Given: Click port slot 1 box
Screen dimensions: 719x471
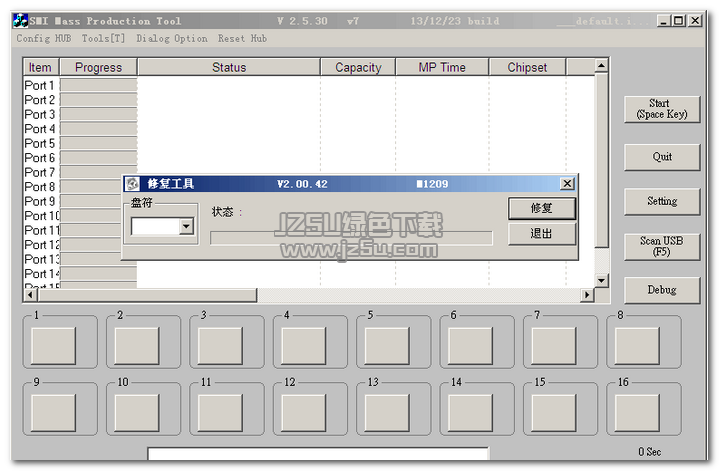Looking at the screenshot, I should 54,346.
